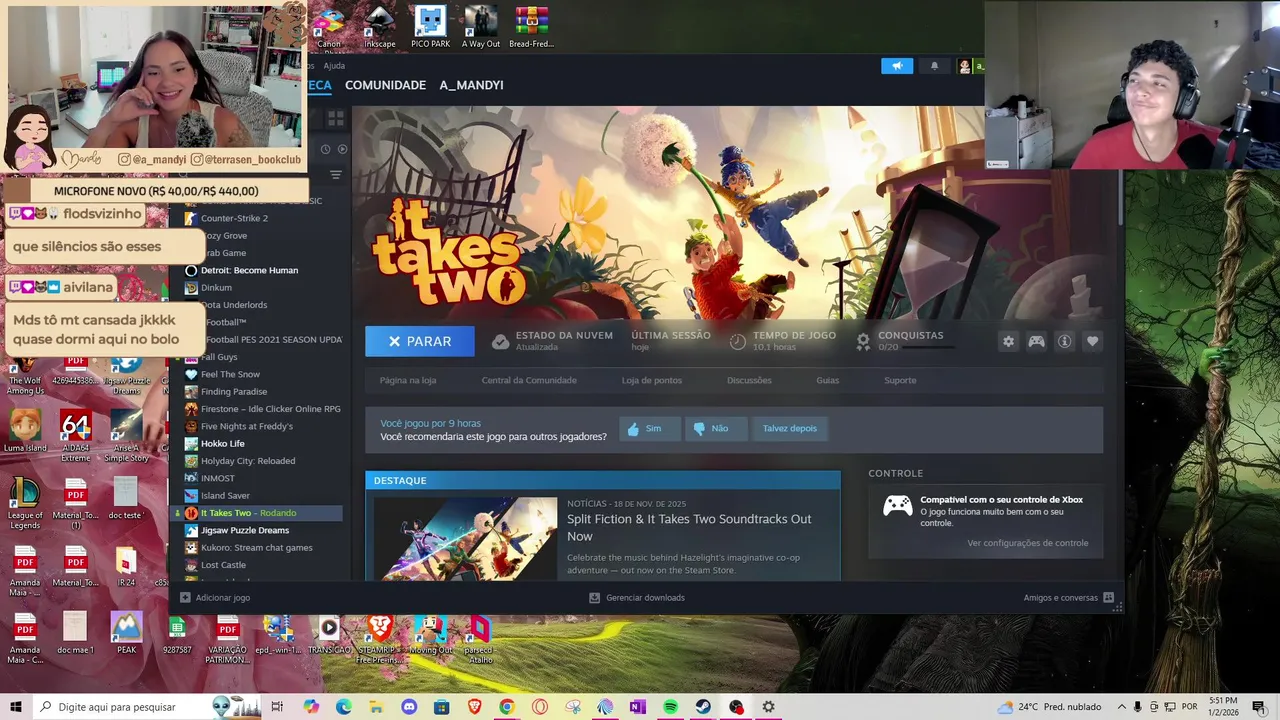Click the Talvez depois button

click(x=789, y=428)
